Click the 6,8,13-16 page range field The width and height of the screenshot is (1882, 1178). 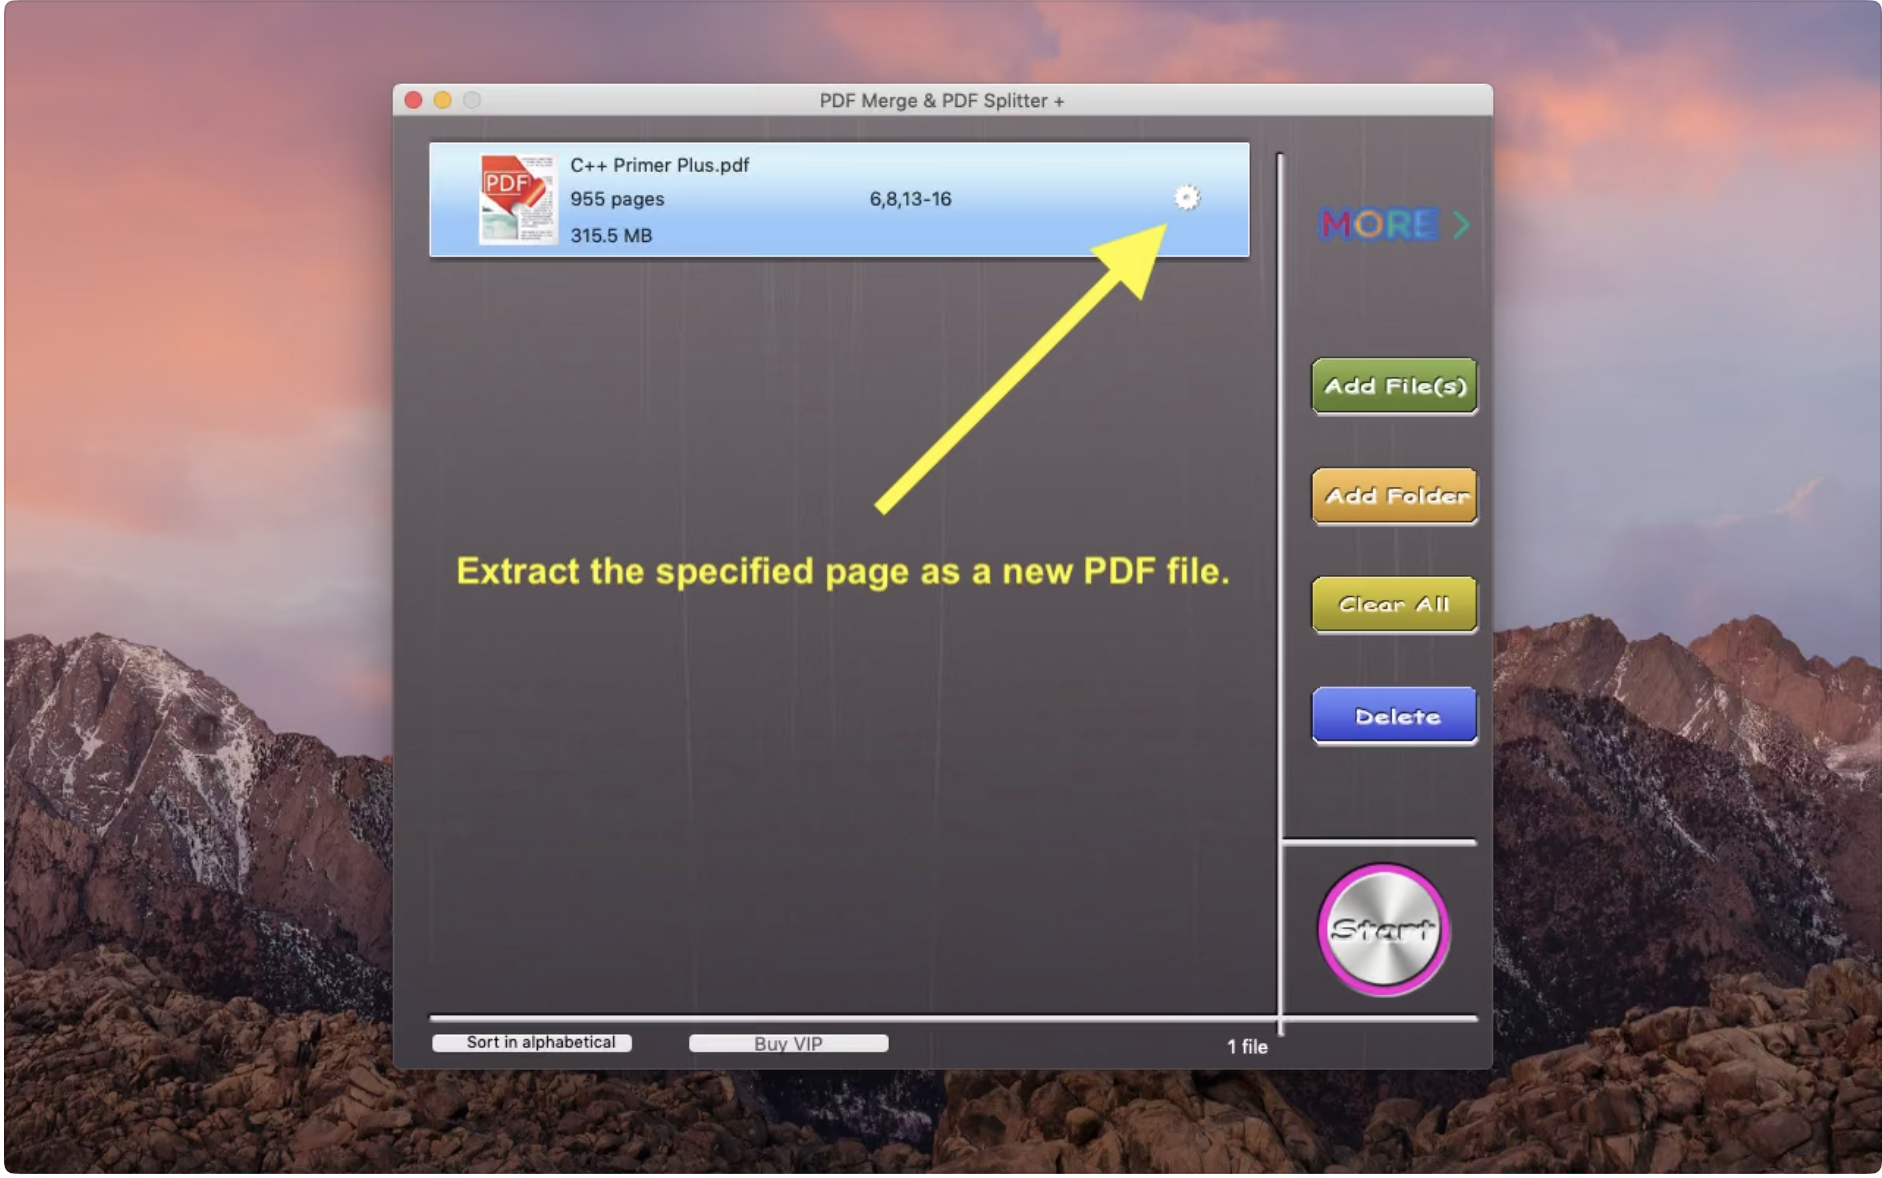pos(910,199)
